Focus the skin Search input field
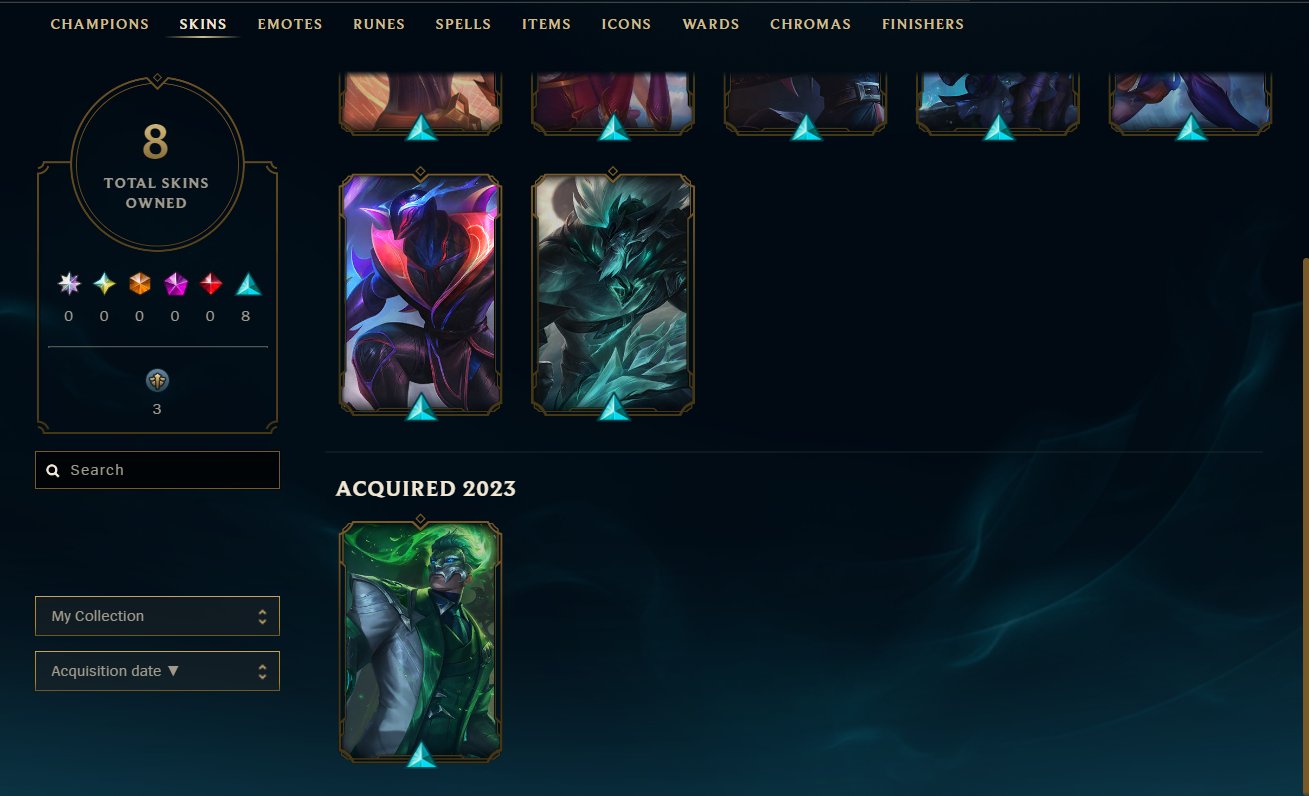This screenshot has width=1309, height=796. point(157,470)
